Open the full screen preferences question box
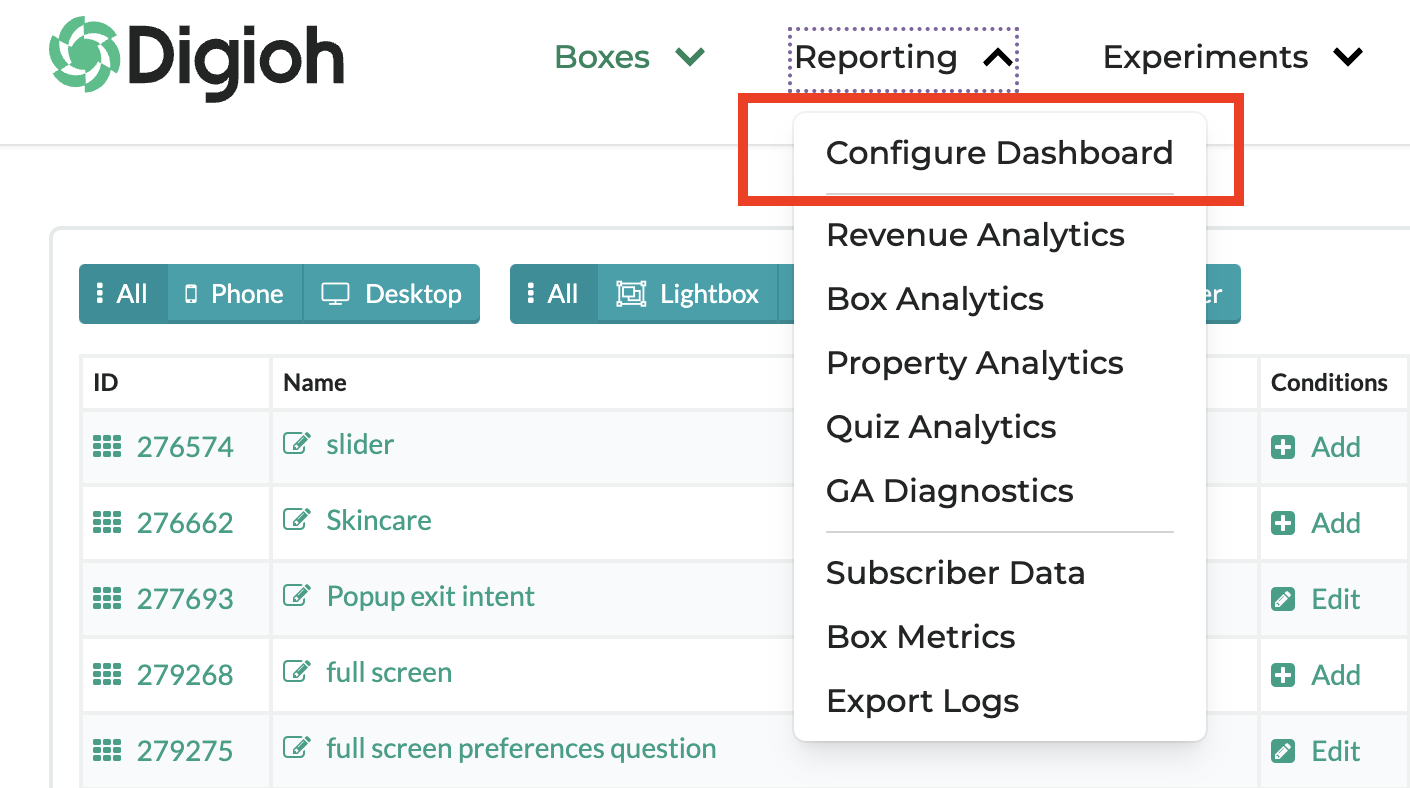This screenshot has height=788, width=1410. (521, 749)
